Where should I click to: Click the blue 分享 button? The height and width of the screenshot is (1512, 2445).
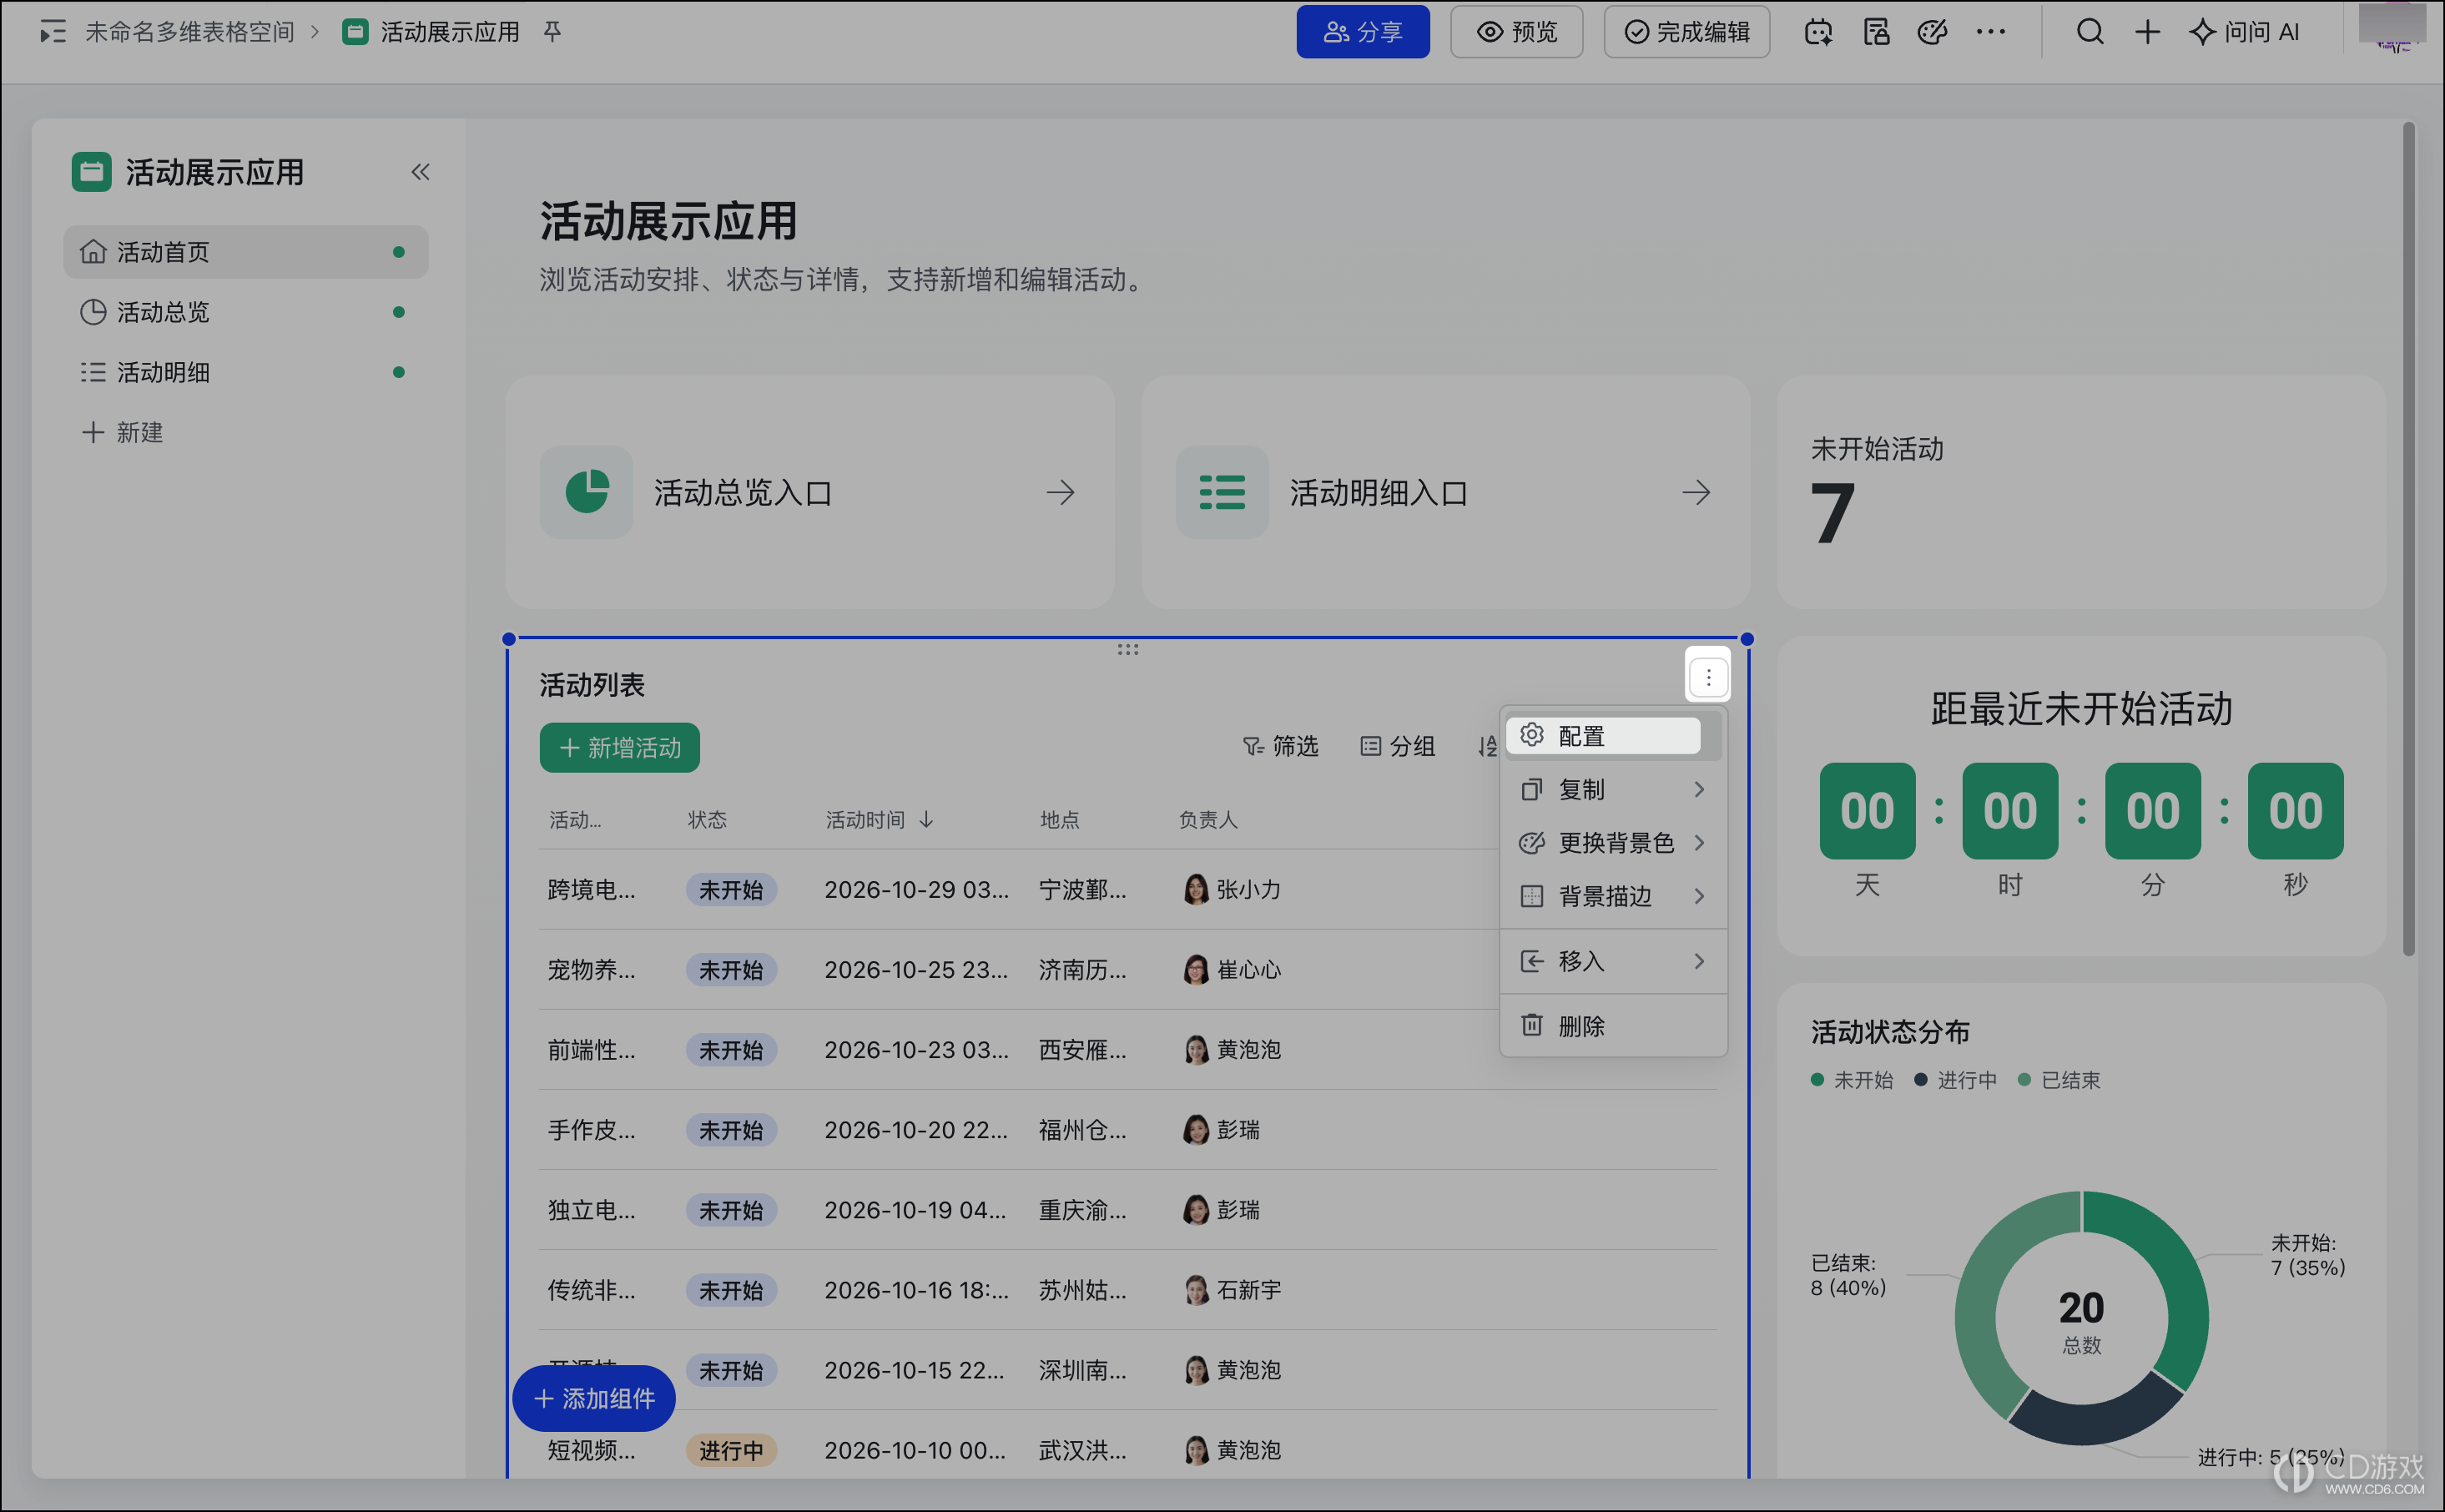pyautogui.click(x=1363, y=32)
